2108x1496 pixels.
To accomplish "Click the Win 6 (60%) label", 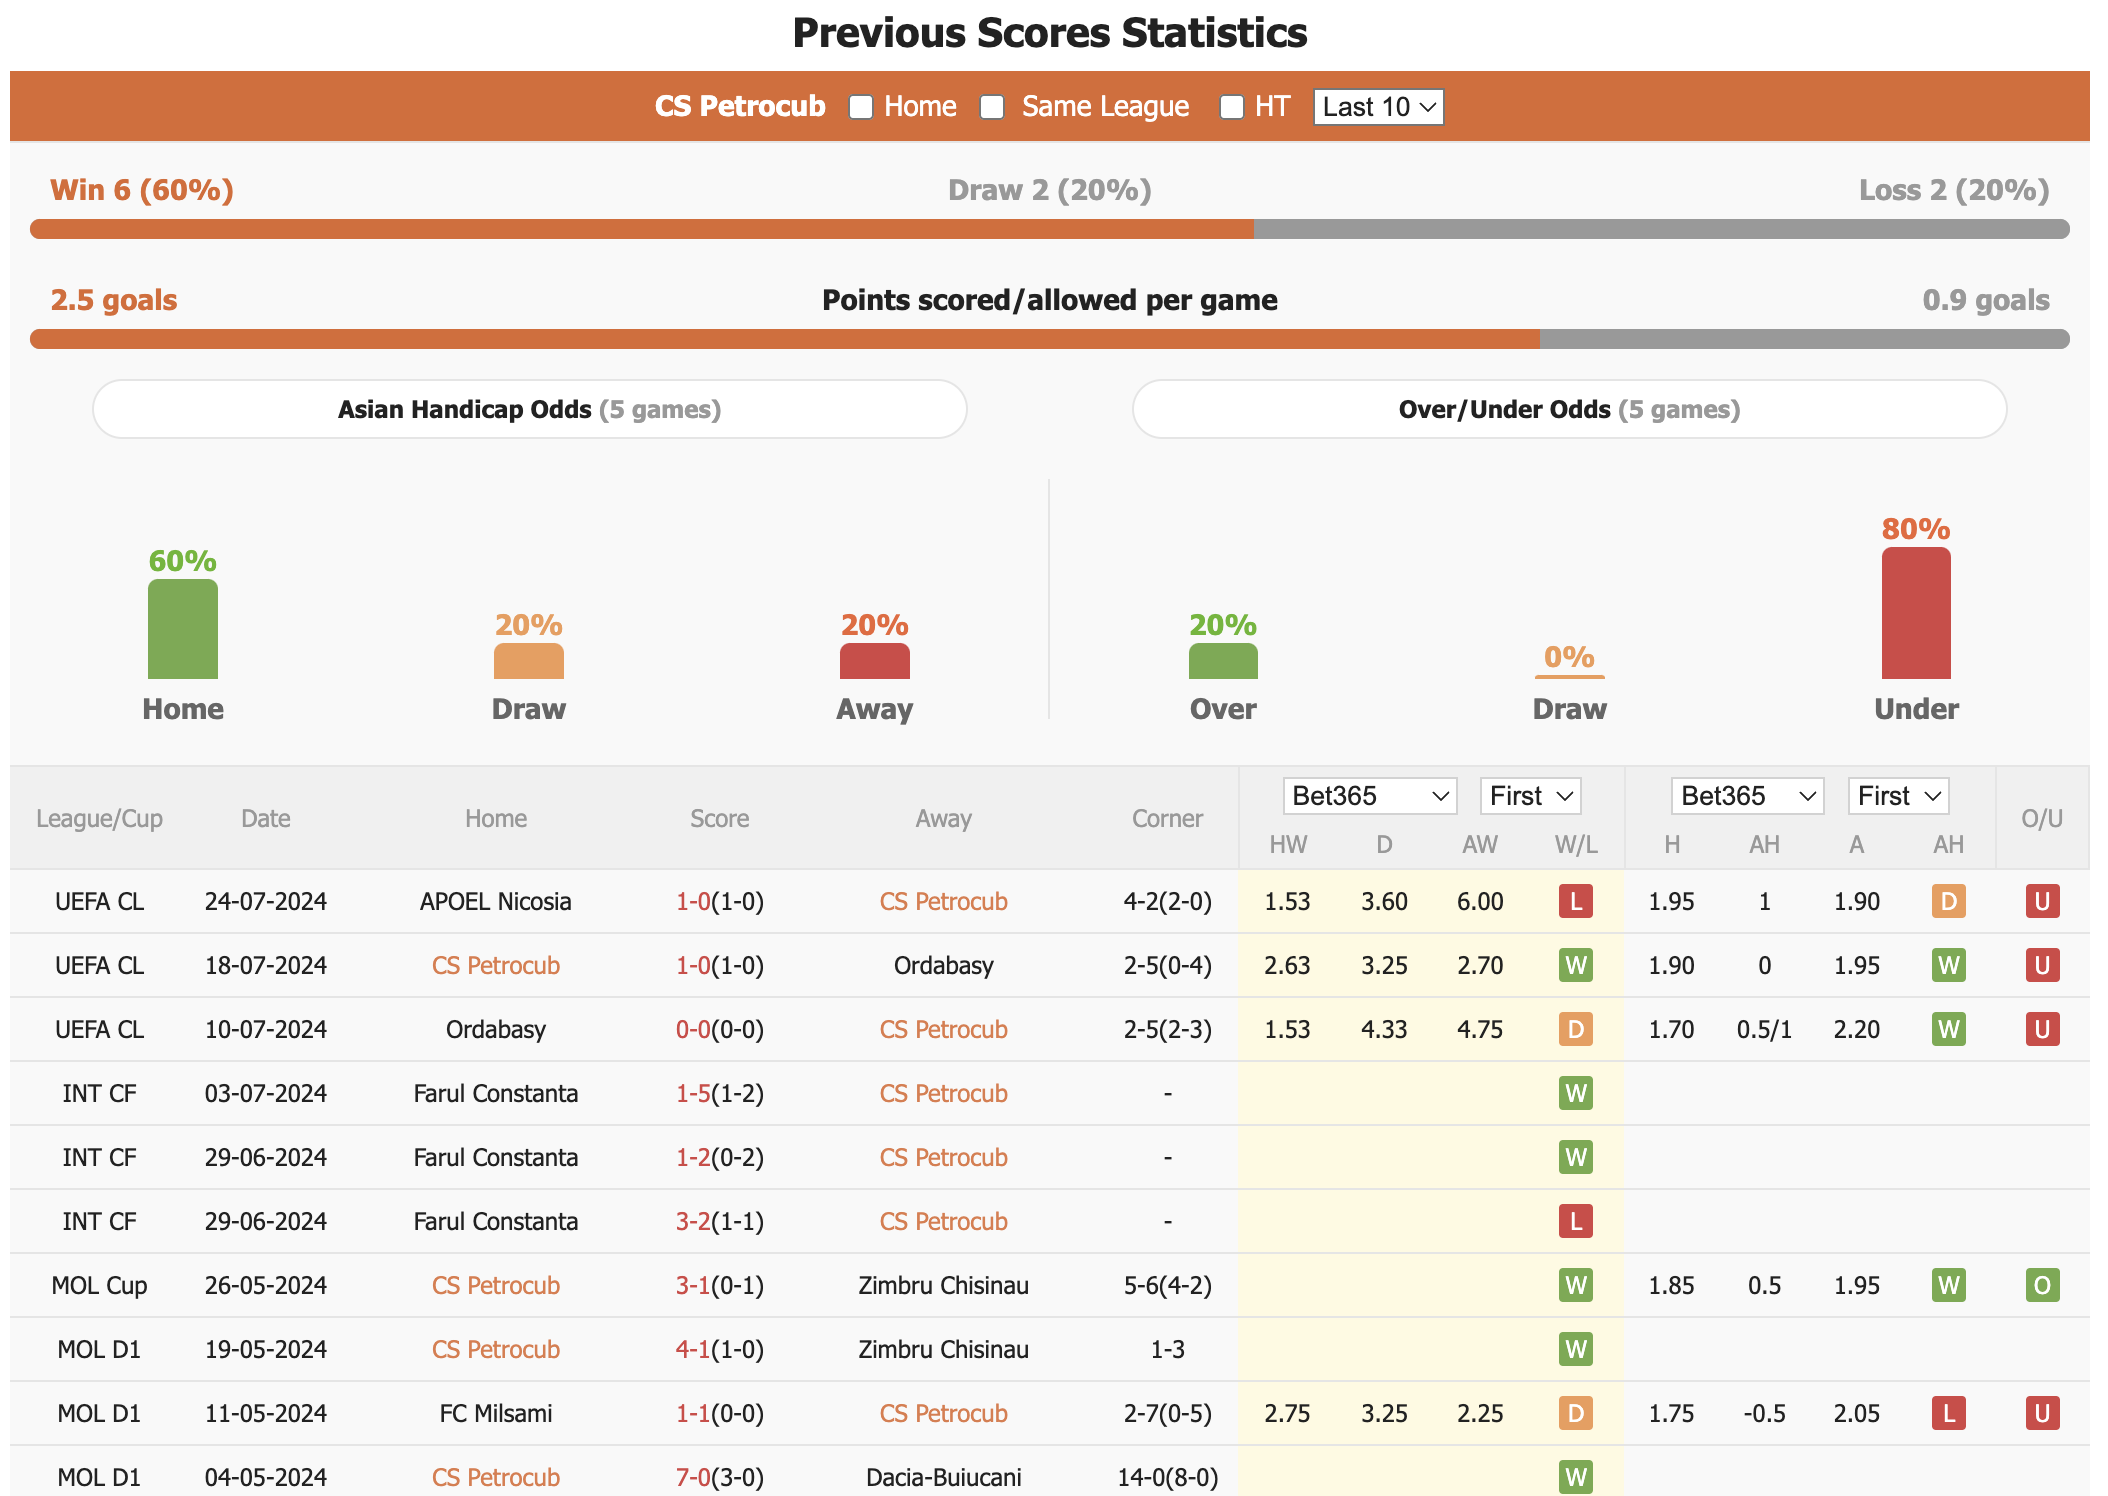I will 142,190.
